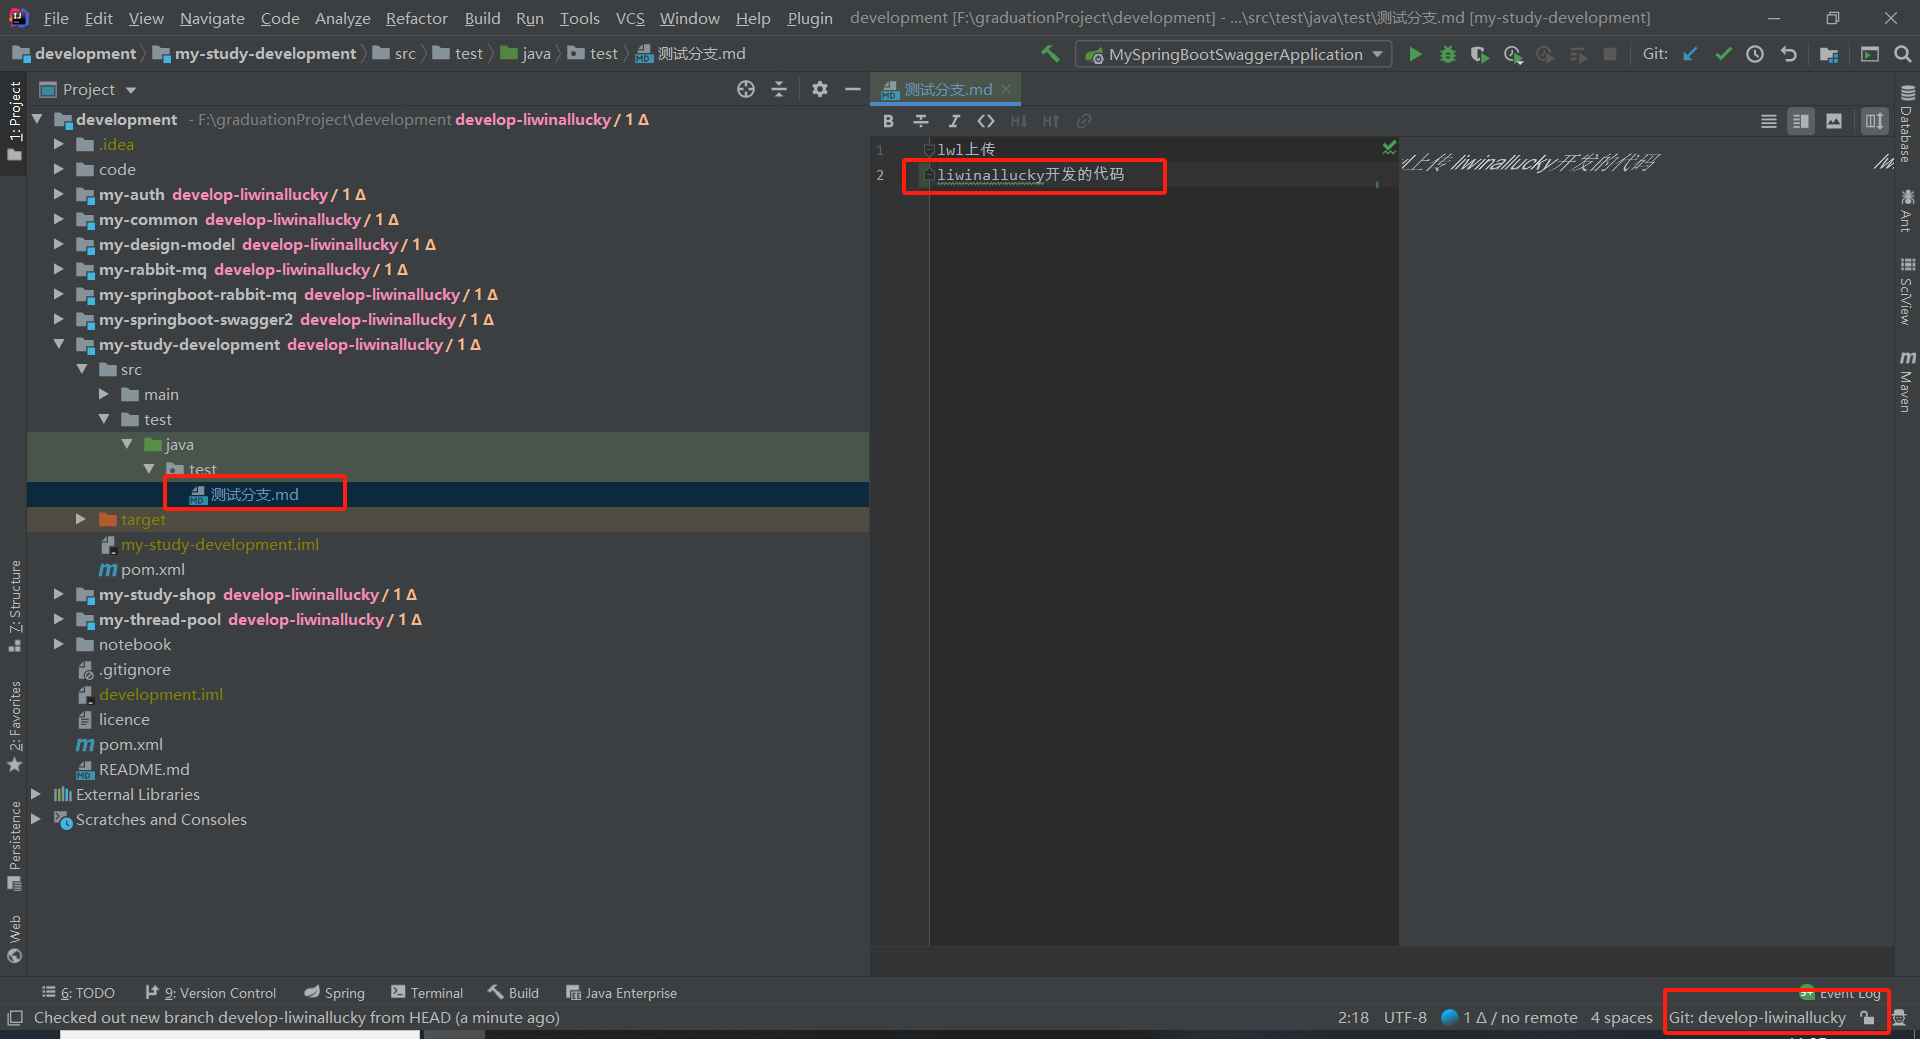Viewport: 1920px width, 1039px height.
Task: Run MySpringBootSwaggerApplication with play icon
Action: (1415, 54)
